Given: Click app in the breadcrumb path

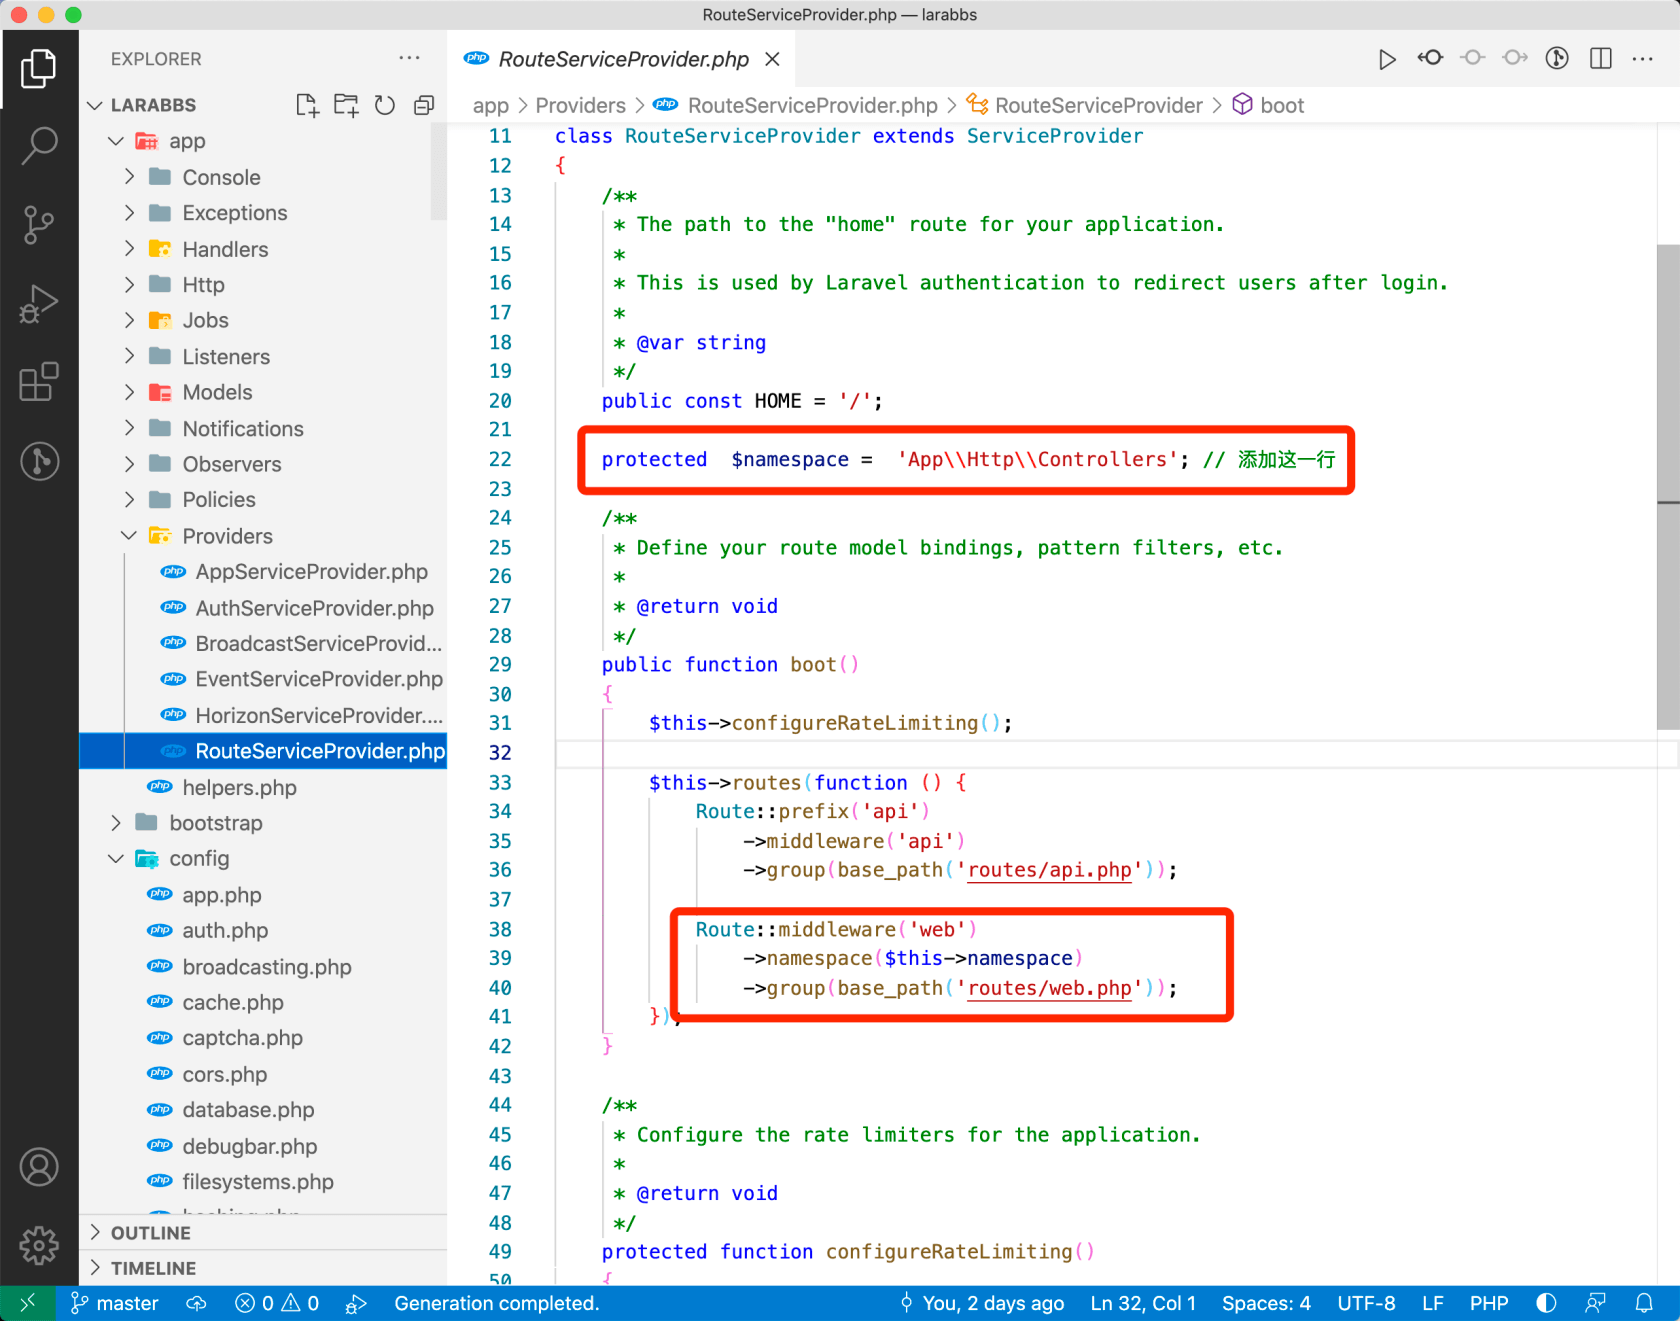Looking at the screenshot, I should click(x=490, y=105).
